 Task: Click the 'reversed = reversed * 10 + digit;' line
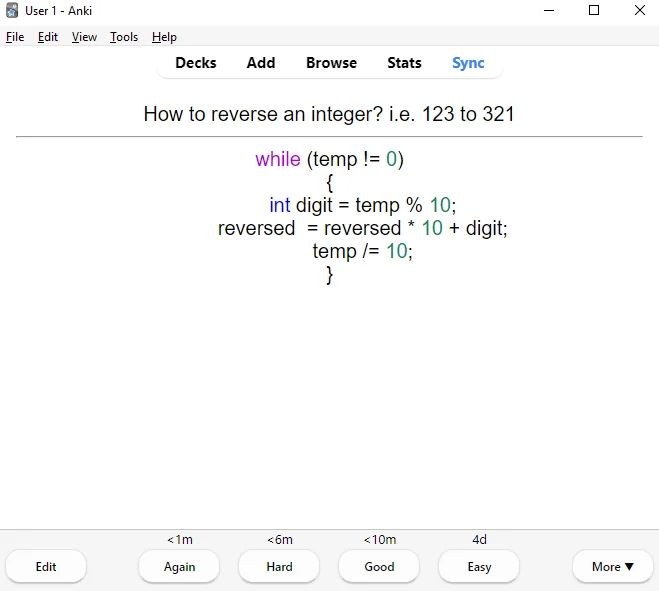(x=363, y=229)
